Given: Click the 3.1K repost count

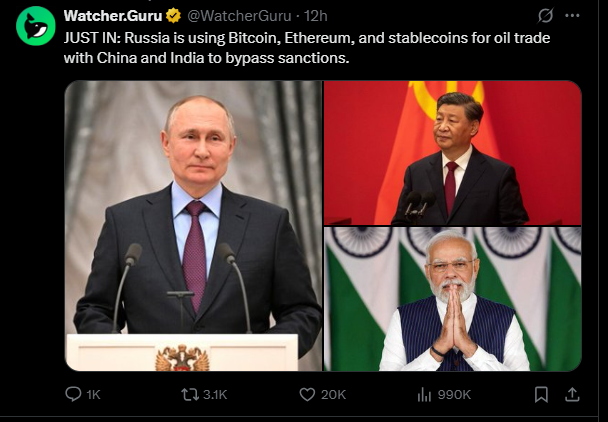Looking at the screenshot, I should [215, 395].
